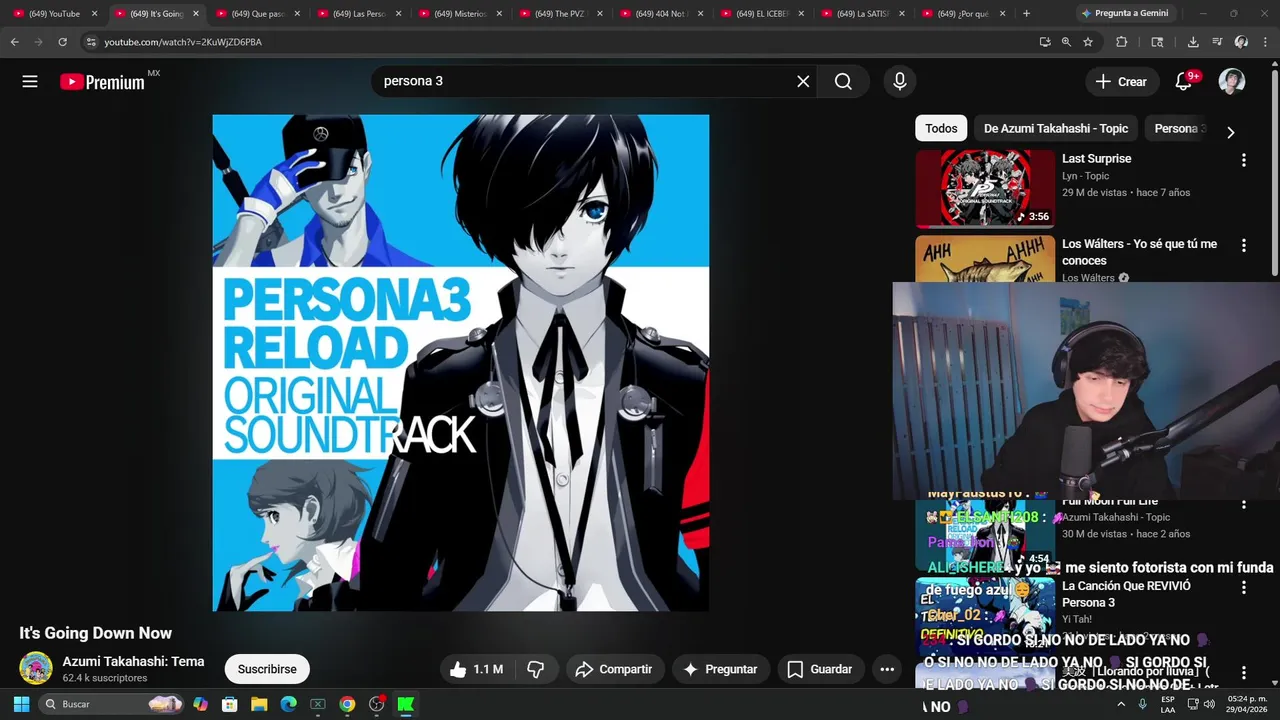Viewport: 1280px width, 720px height.
Task: Subscribe with the Suscribirse button
Action: pos(267,669)
